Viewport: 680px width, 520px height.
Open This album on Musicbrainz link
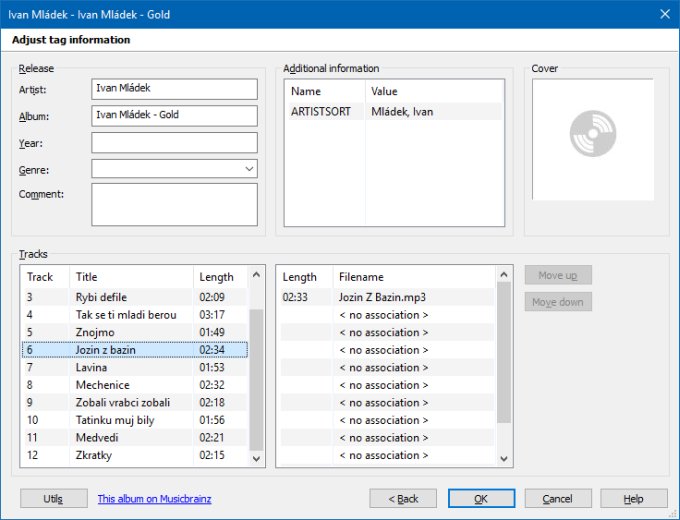click(x=154, y=498)
